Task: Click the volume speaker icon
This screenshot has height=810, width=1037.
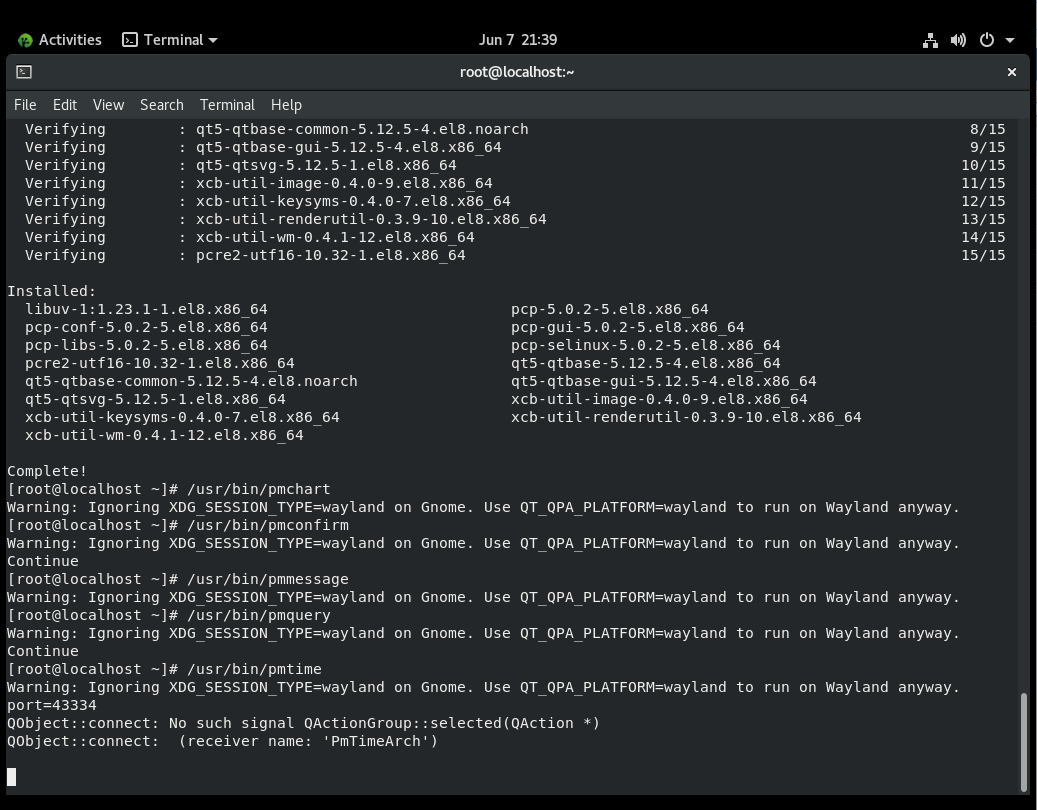Action: (x=958, y=40)
